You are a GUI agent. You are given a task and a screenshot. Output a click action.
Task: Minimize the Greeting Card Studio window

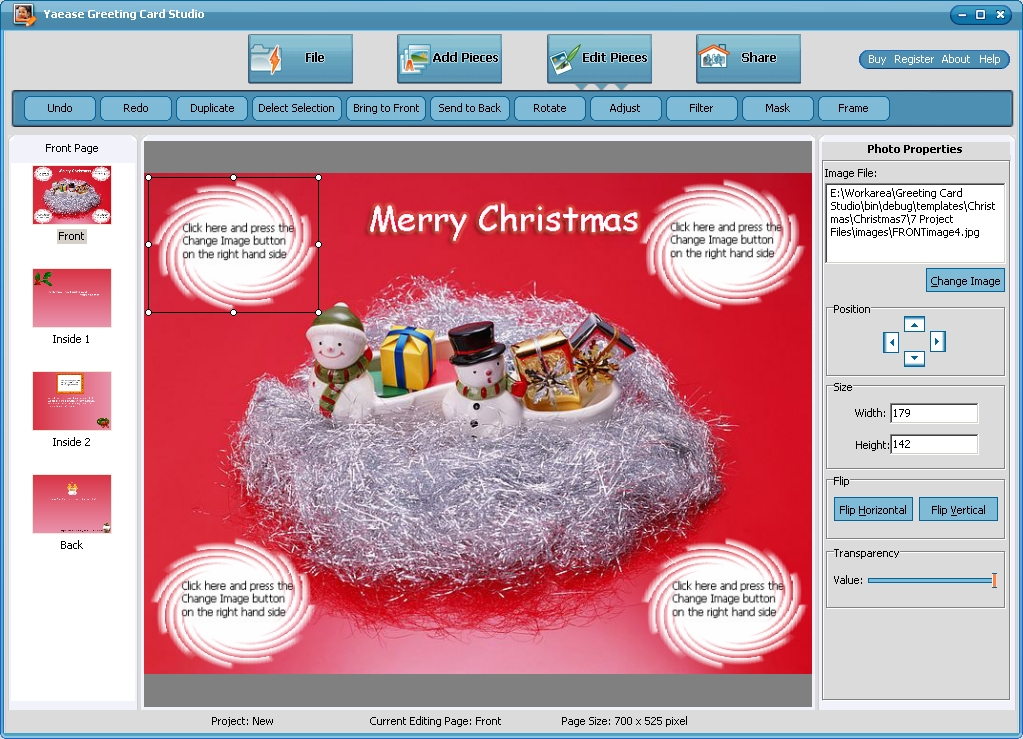click(962, 14)
